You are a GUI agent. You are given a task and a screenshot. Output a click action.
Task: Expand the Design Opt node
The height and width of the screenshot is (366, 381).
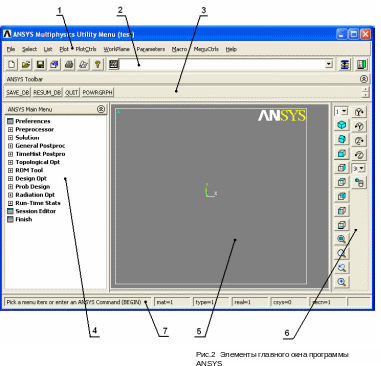(10, 178)
